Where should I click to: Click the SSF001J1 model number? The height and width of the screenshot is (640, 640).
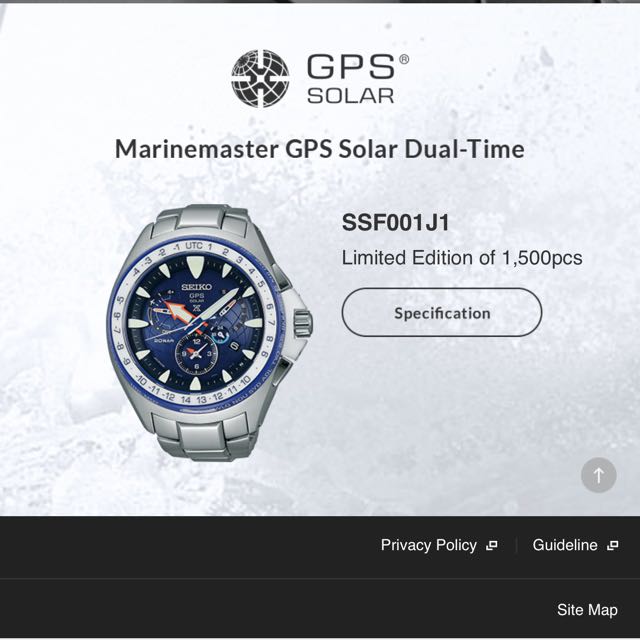395,222
